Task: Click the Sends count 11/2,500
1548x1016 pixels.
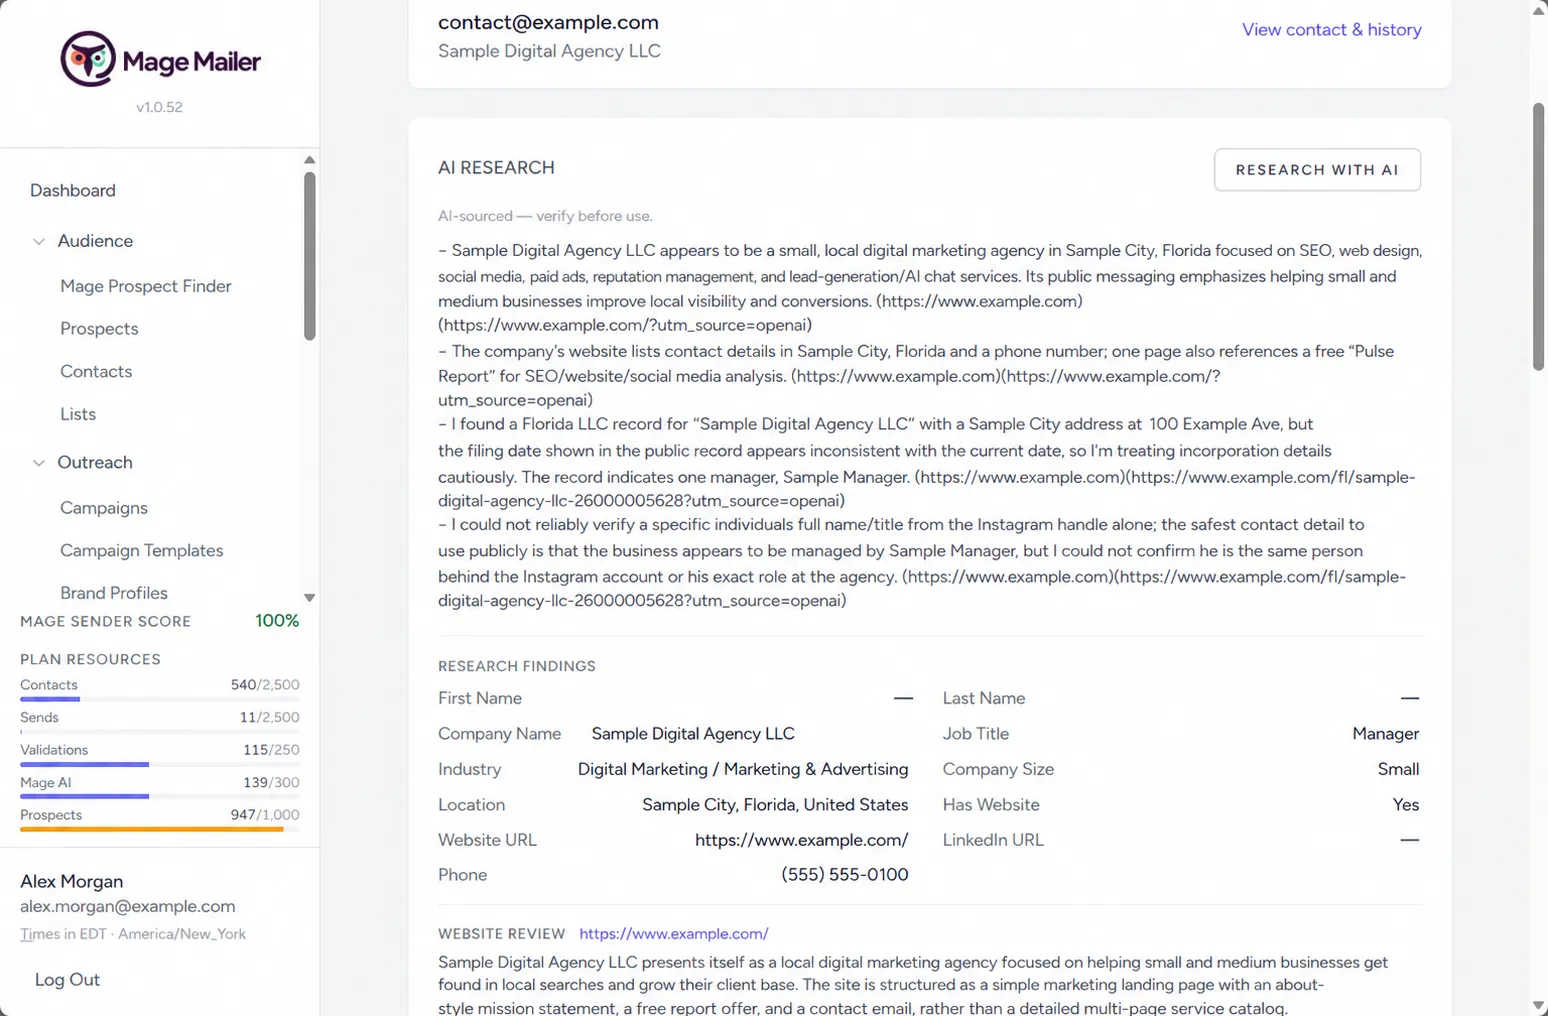Action: pos(269,717)
